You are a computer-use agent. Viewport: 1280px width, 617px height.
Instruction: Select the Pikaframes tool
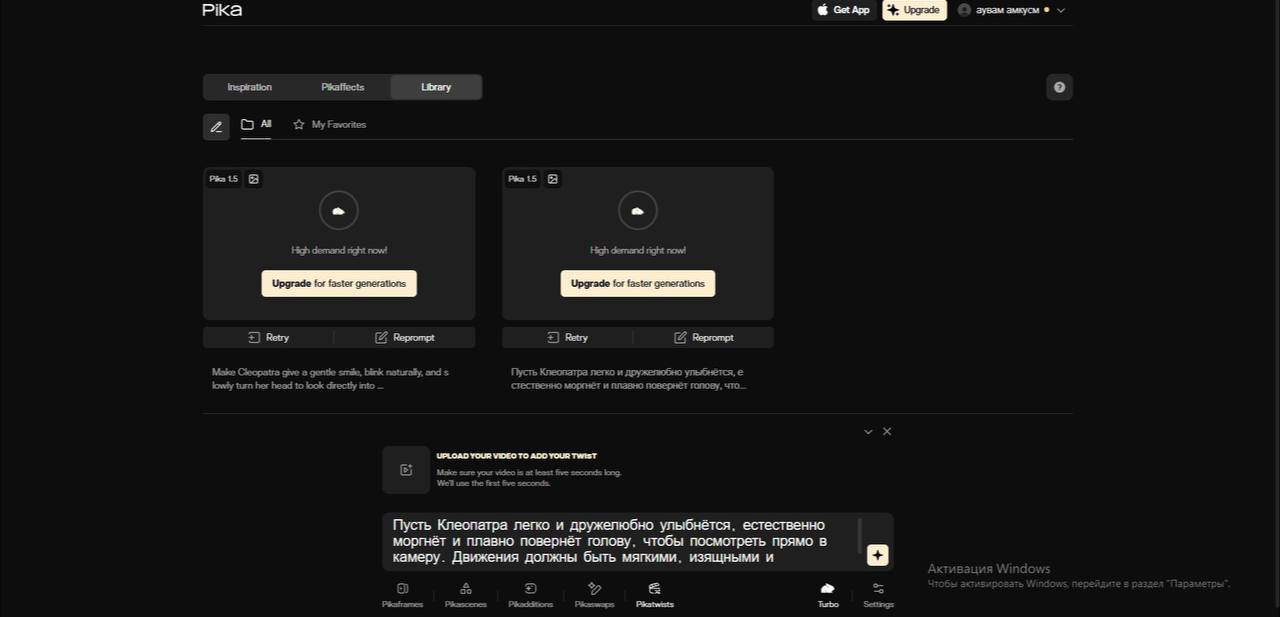coord(402,595)
